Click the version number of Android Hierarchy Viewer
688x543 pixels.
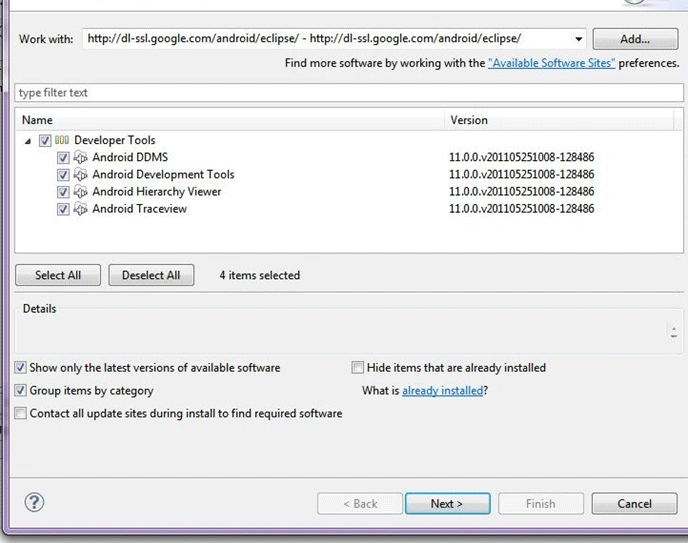(521, 192)
